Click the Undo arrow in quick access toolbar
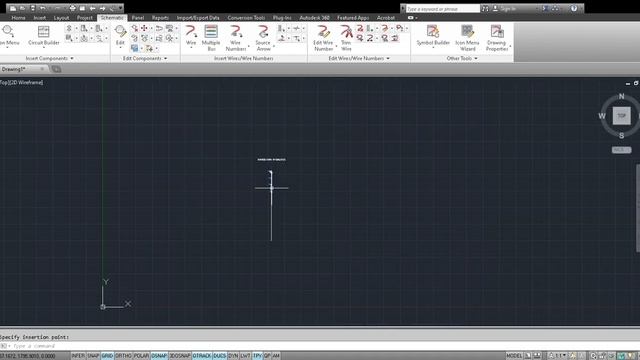The image size is (640, 360). click(42, 8)
